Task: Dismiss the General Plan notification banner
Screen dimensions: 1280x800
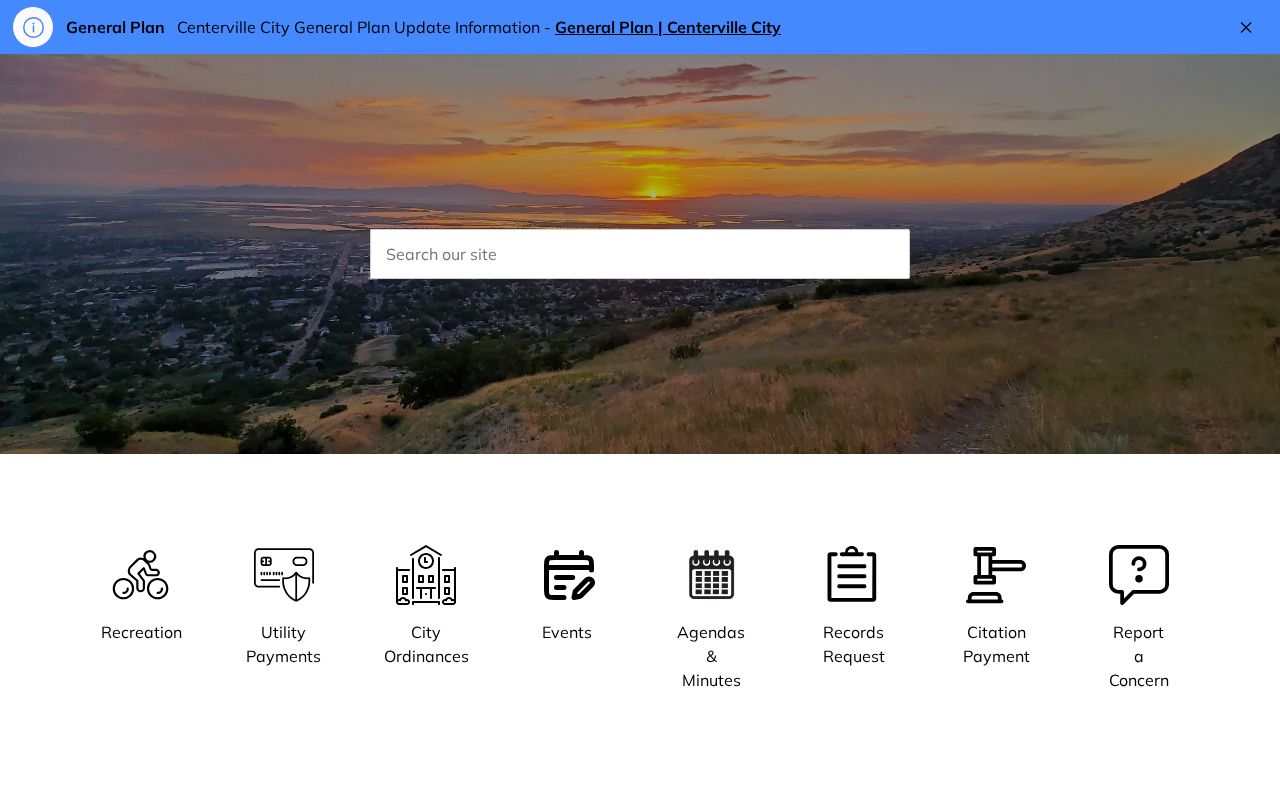Action: (x=1246, y=28)
